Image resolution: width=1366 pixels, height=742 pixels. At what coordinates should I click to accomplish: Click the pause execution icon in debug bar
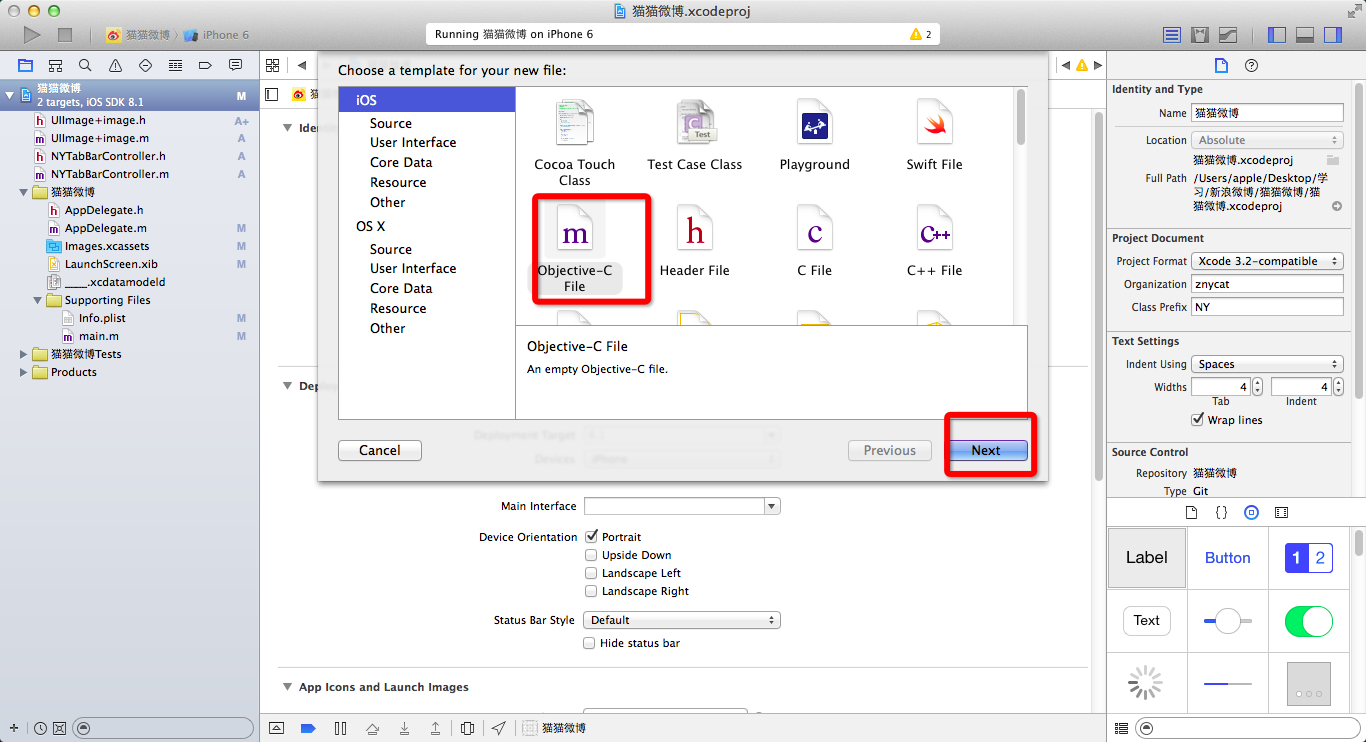coord(340,728)
